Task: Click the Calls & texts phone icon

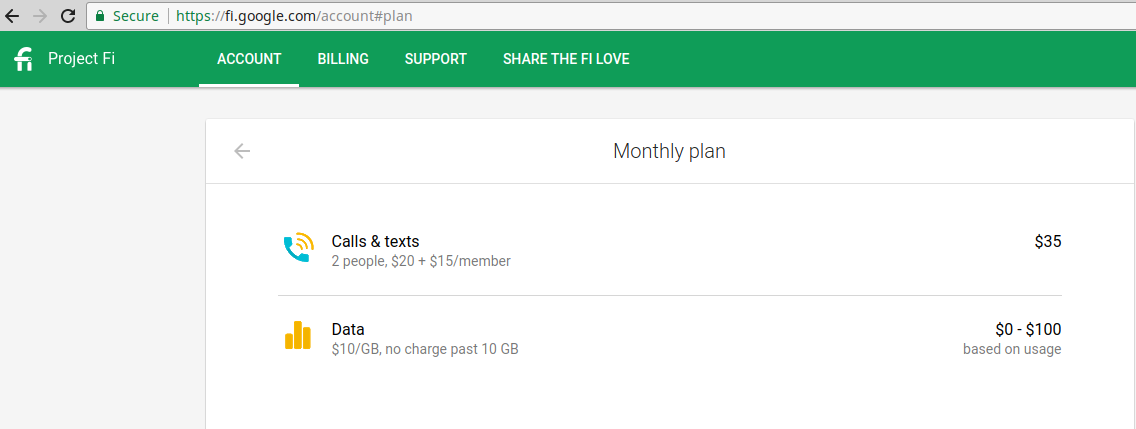Action: (298, 247)
